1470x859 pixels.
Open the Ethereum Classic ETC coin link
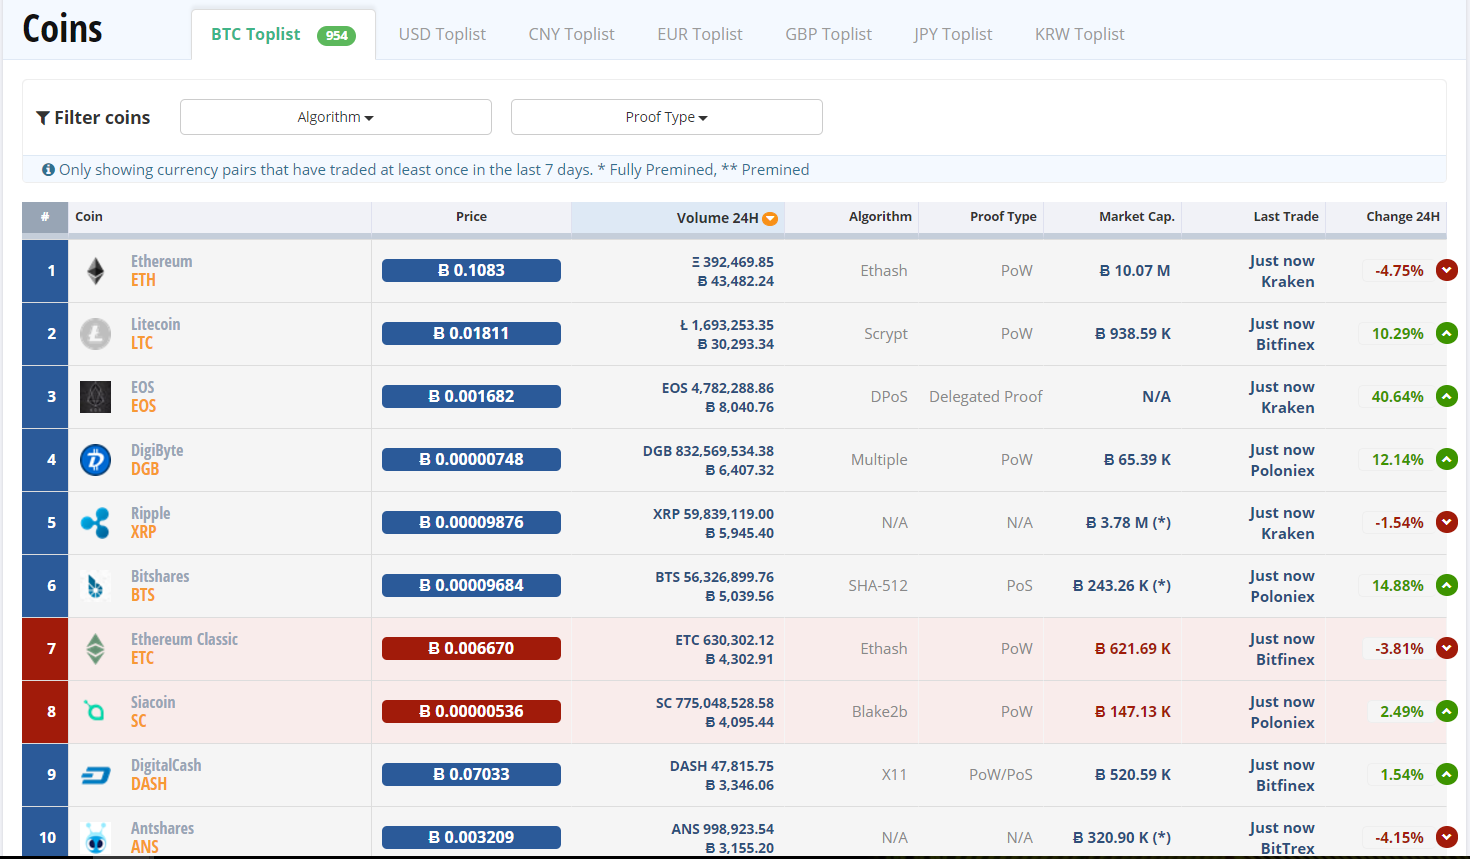pos(184,649)
